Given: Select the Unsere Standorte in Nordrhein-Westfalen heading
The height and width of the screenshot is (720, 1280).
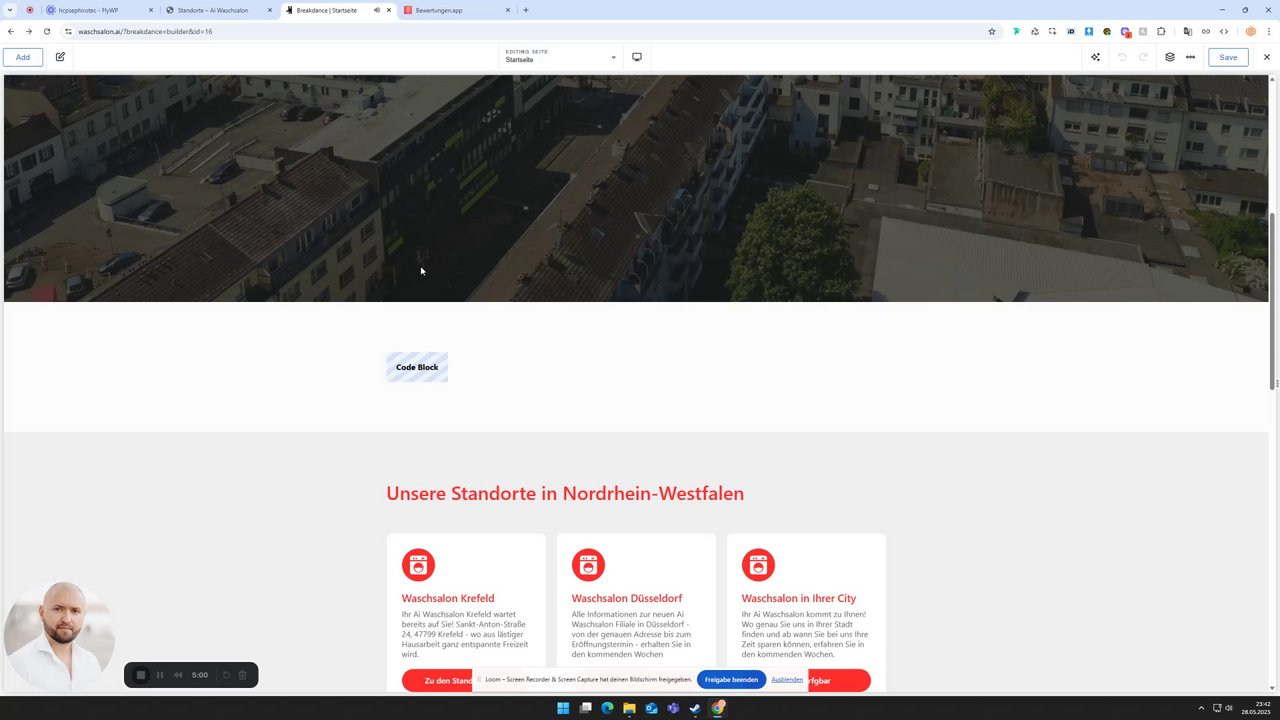Looking at the screenshot, I should click(x=565, y=493).
